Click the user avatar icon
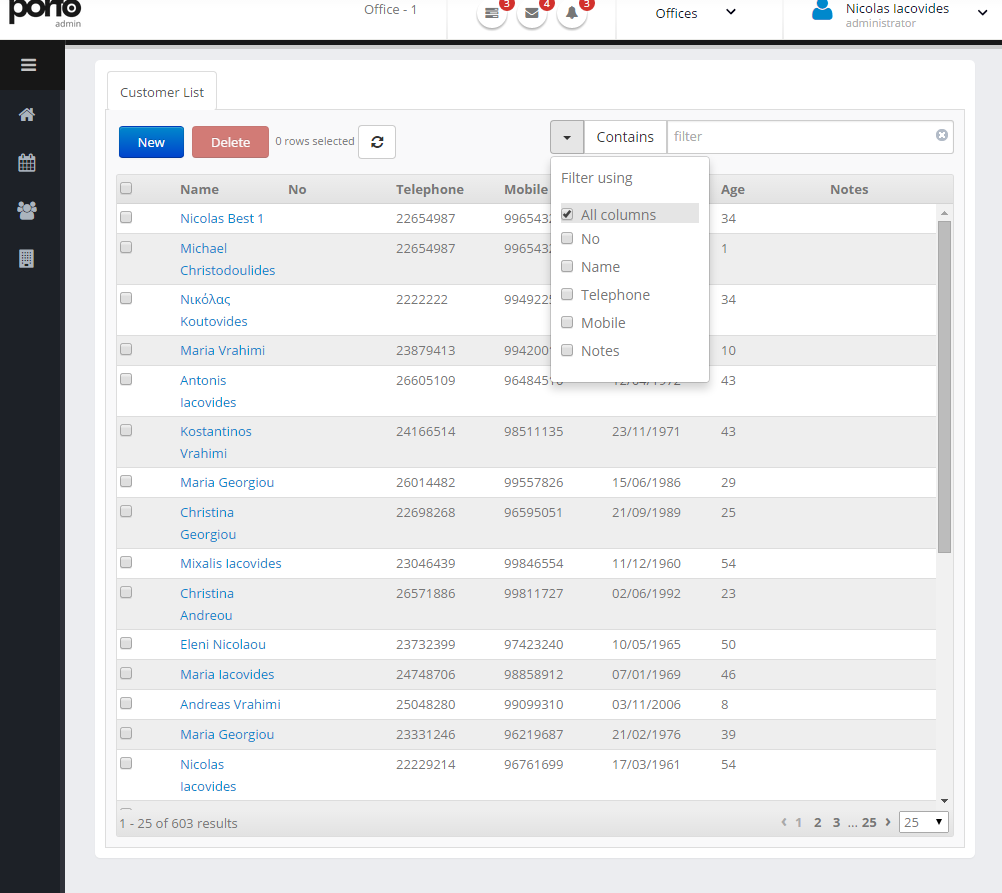This screenshot has width=1002, height=893. coord(822,10)
